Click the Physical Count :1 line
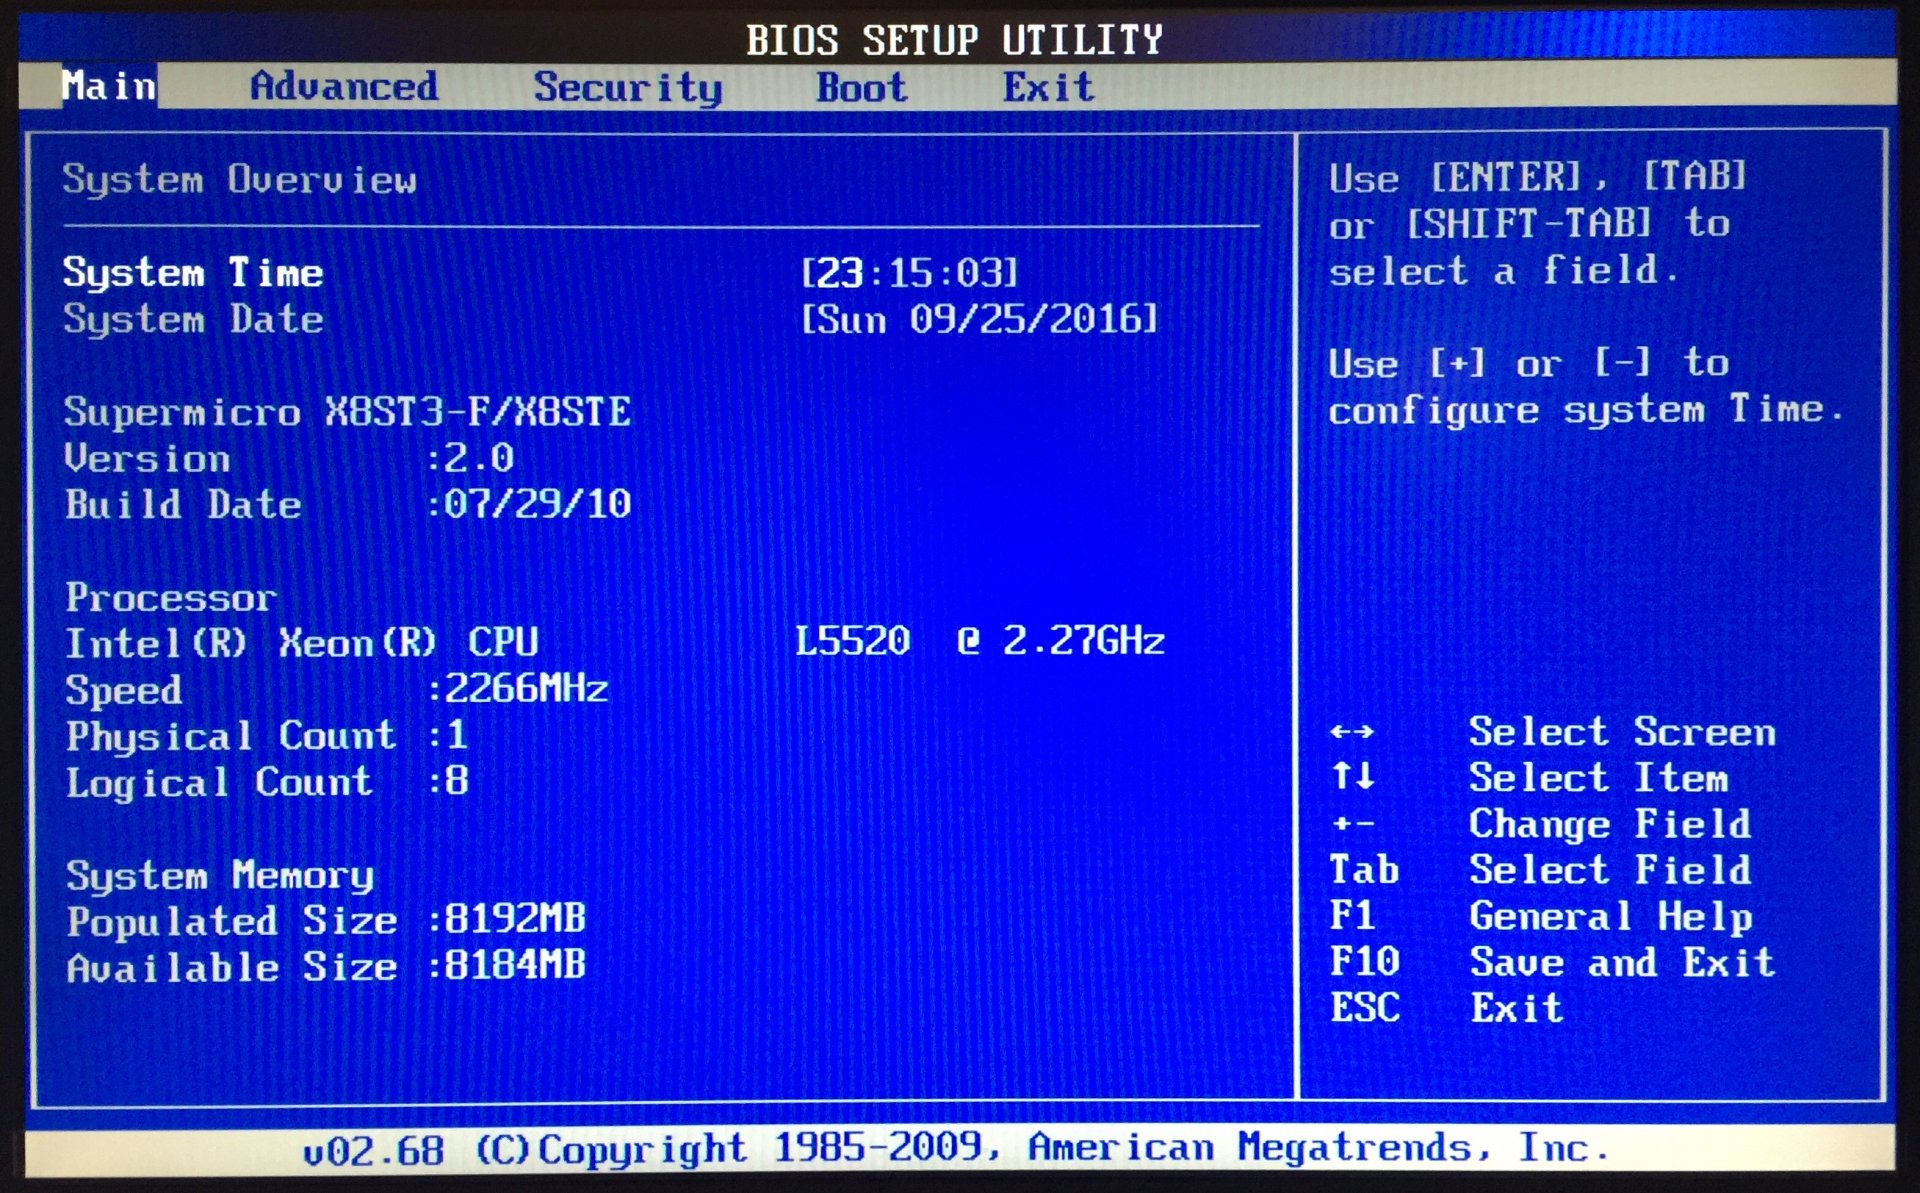This screenshot has width=1920, height=1193. pos(267,737)
